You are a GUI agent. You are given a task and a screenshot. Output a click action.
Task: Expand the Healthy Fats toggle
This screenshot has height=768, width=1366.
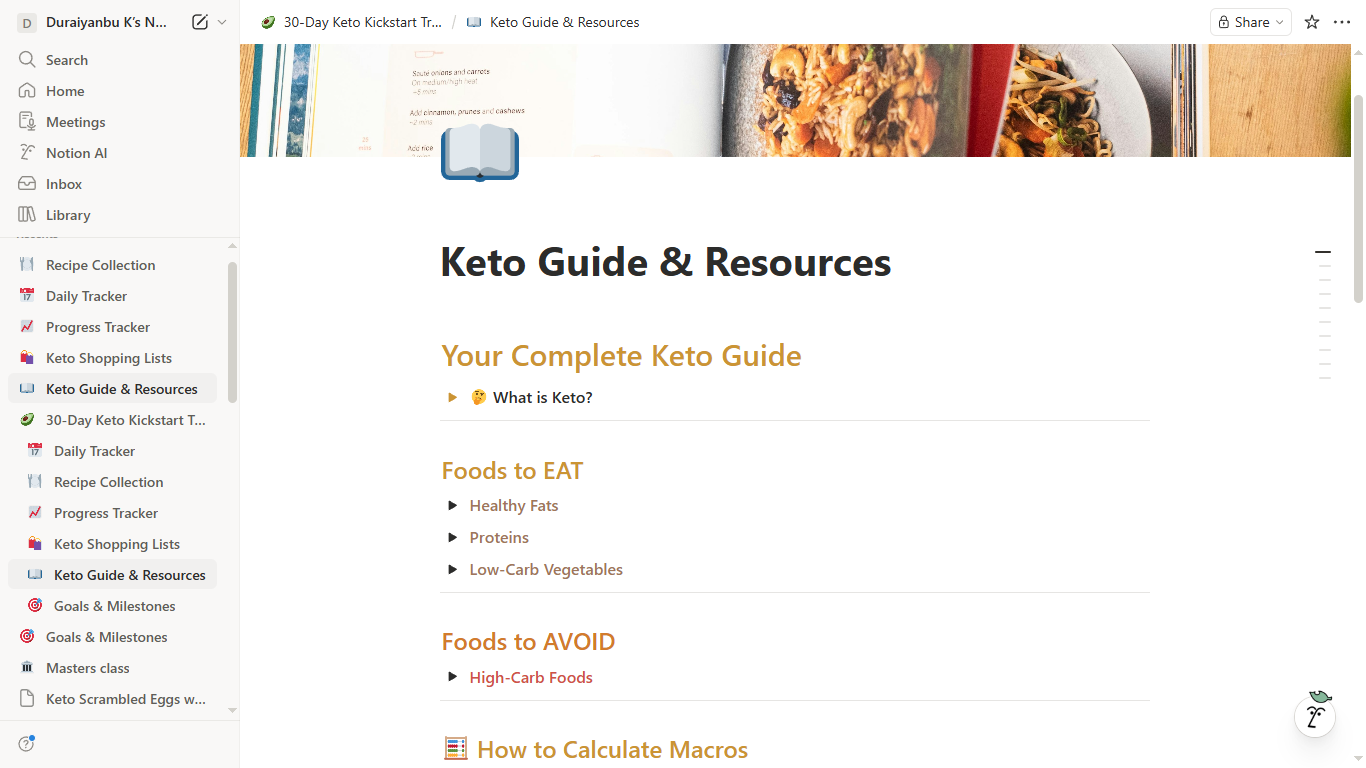coord(453,506)
